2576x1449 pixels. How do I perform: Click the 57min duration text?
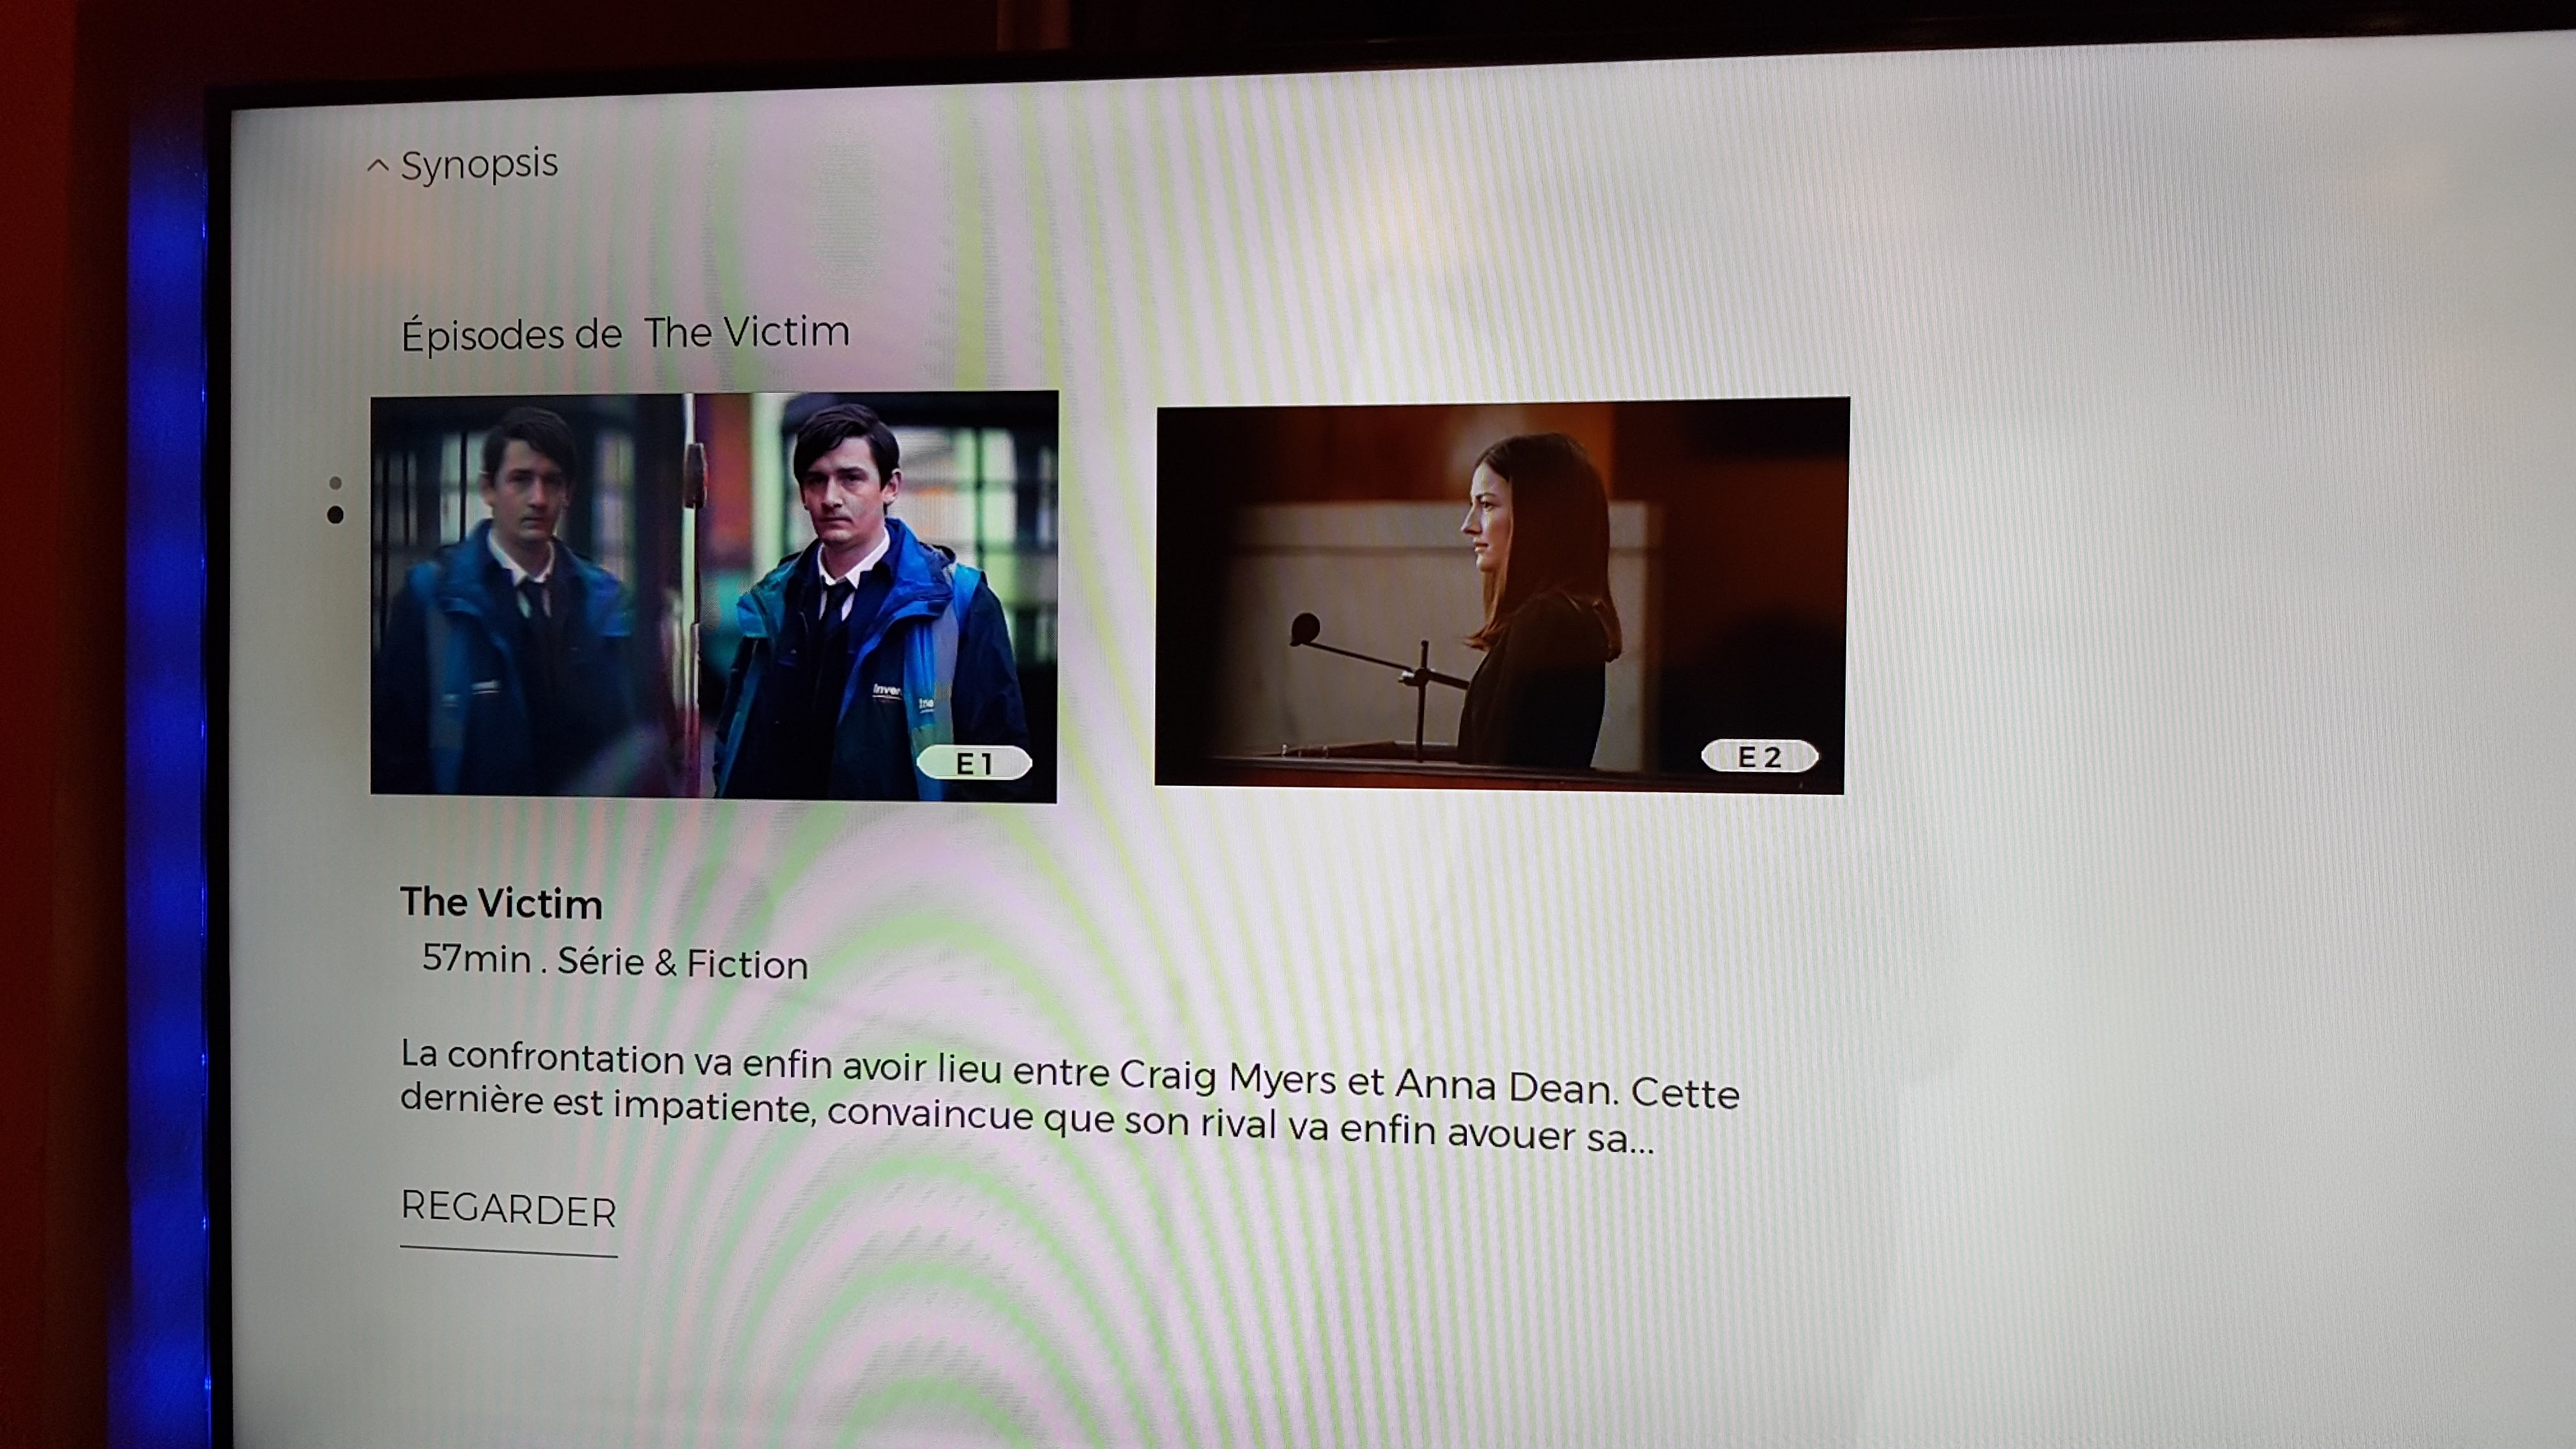pyautogui.click(x=476, y=958)
